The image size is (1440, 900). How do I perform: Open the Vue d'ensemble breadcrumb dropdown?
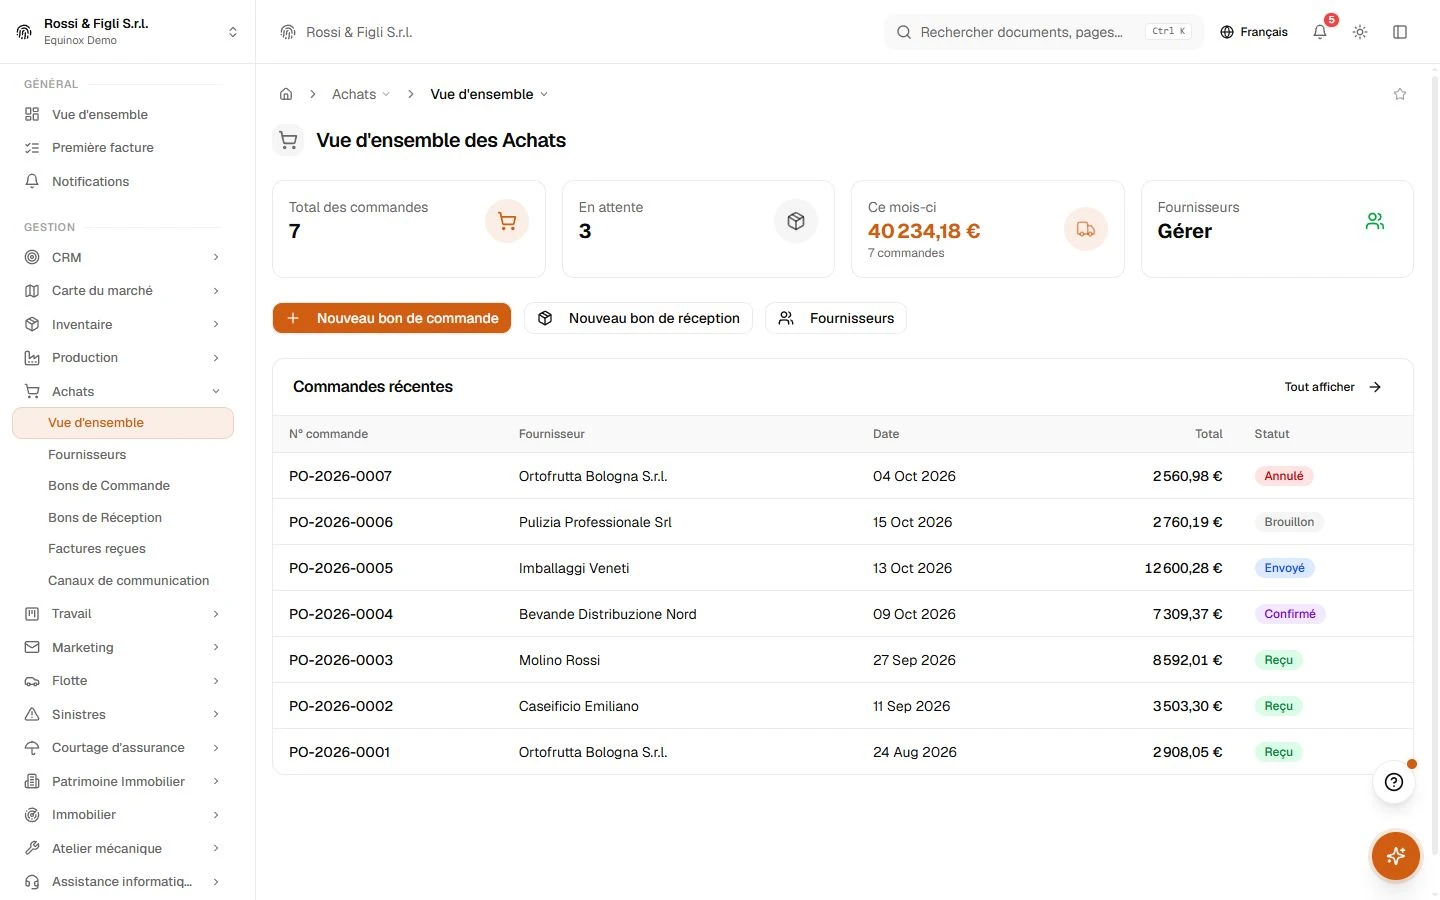[489, 94]
